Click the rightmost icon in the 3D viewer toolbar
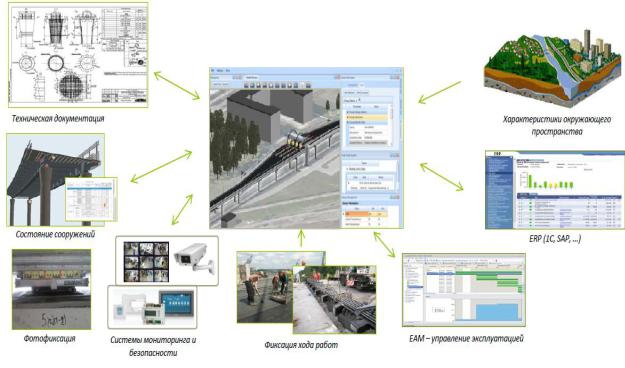625x368 pixels. [x=308, y=85]
